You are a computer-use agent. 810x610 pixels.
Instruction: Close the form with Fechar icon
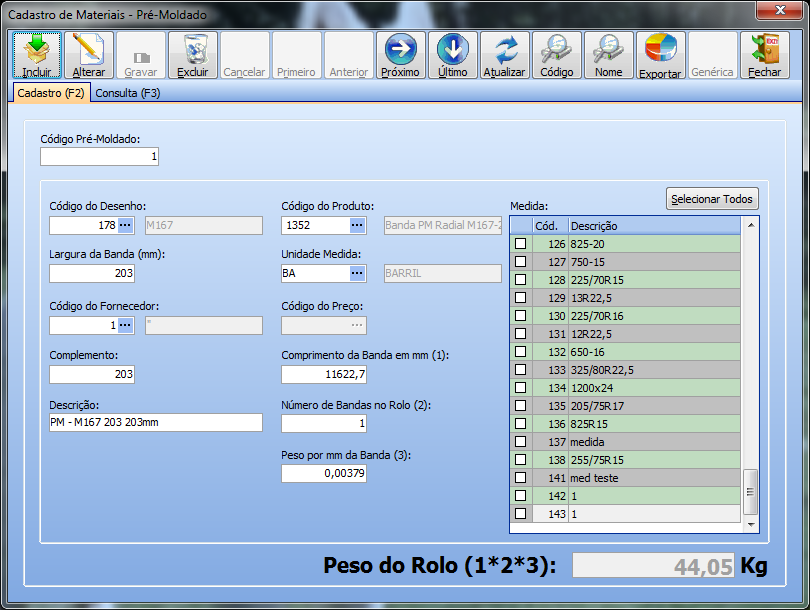(765, 55)
